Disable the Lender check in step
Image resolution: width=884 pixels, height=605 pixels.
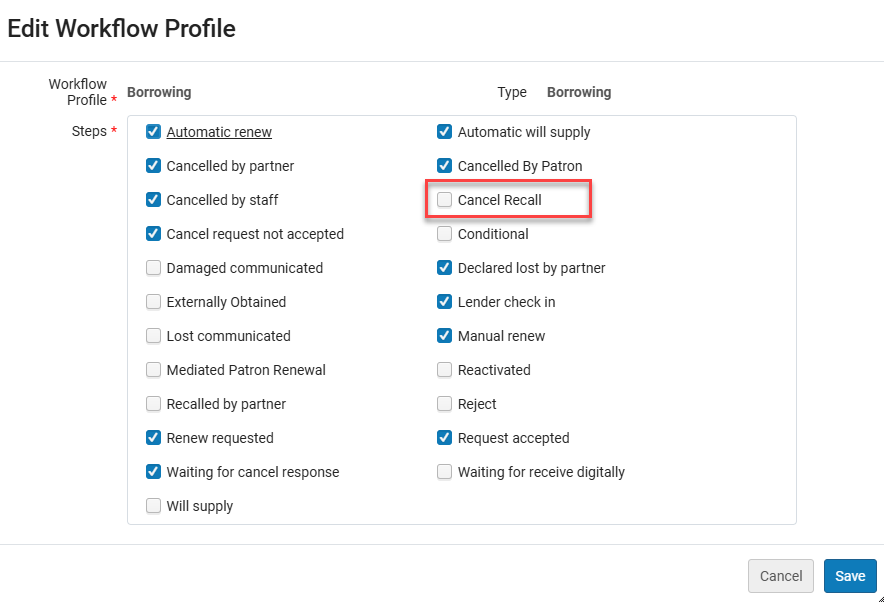[444, 302]
